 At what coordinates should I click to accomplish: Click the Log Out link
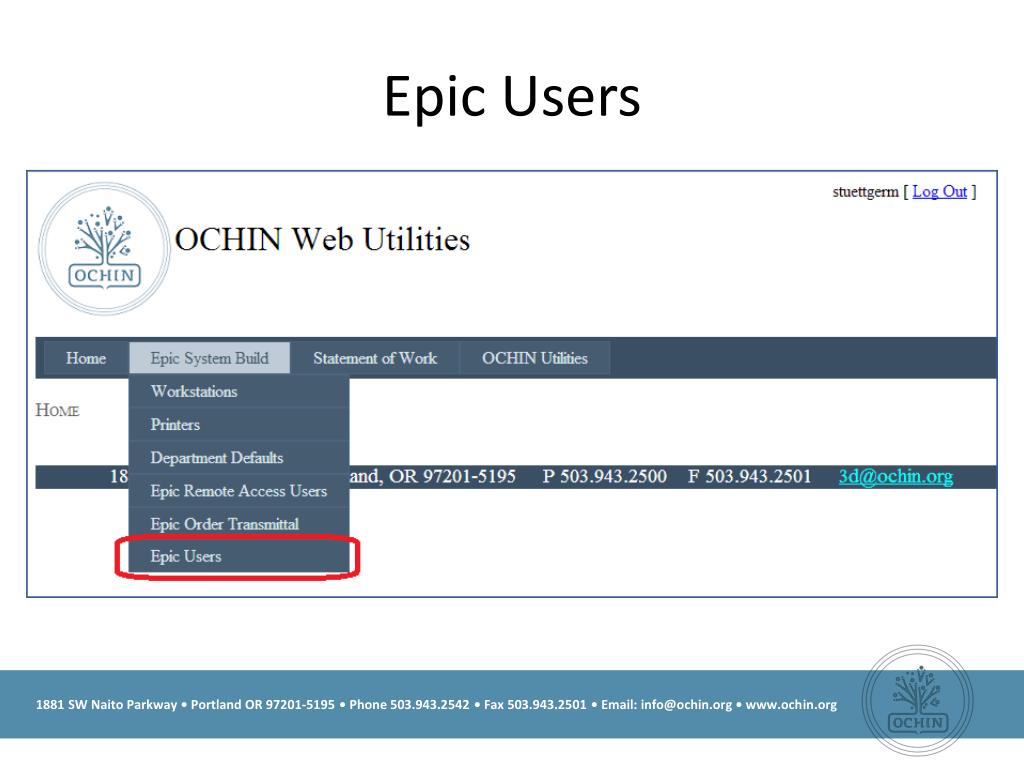[x=939, y=191]
